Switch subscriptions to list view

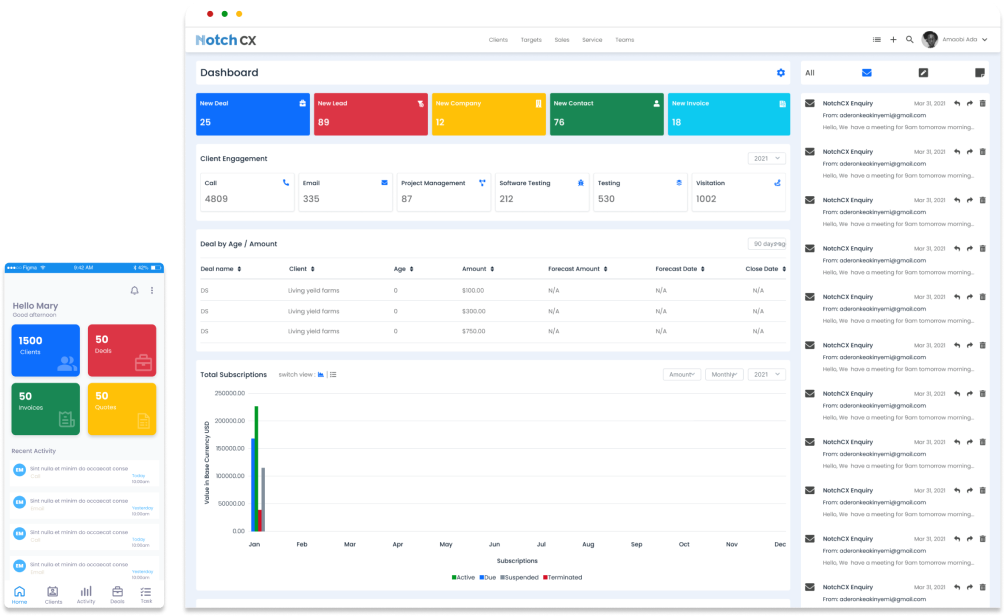point(333,375)
